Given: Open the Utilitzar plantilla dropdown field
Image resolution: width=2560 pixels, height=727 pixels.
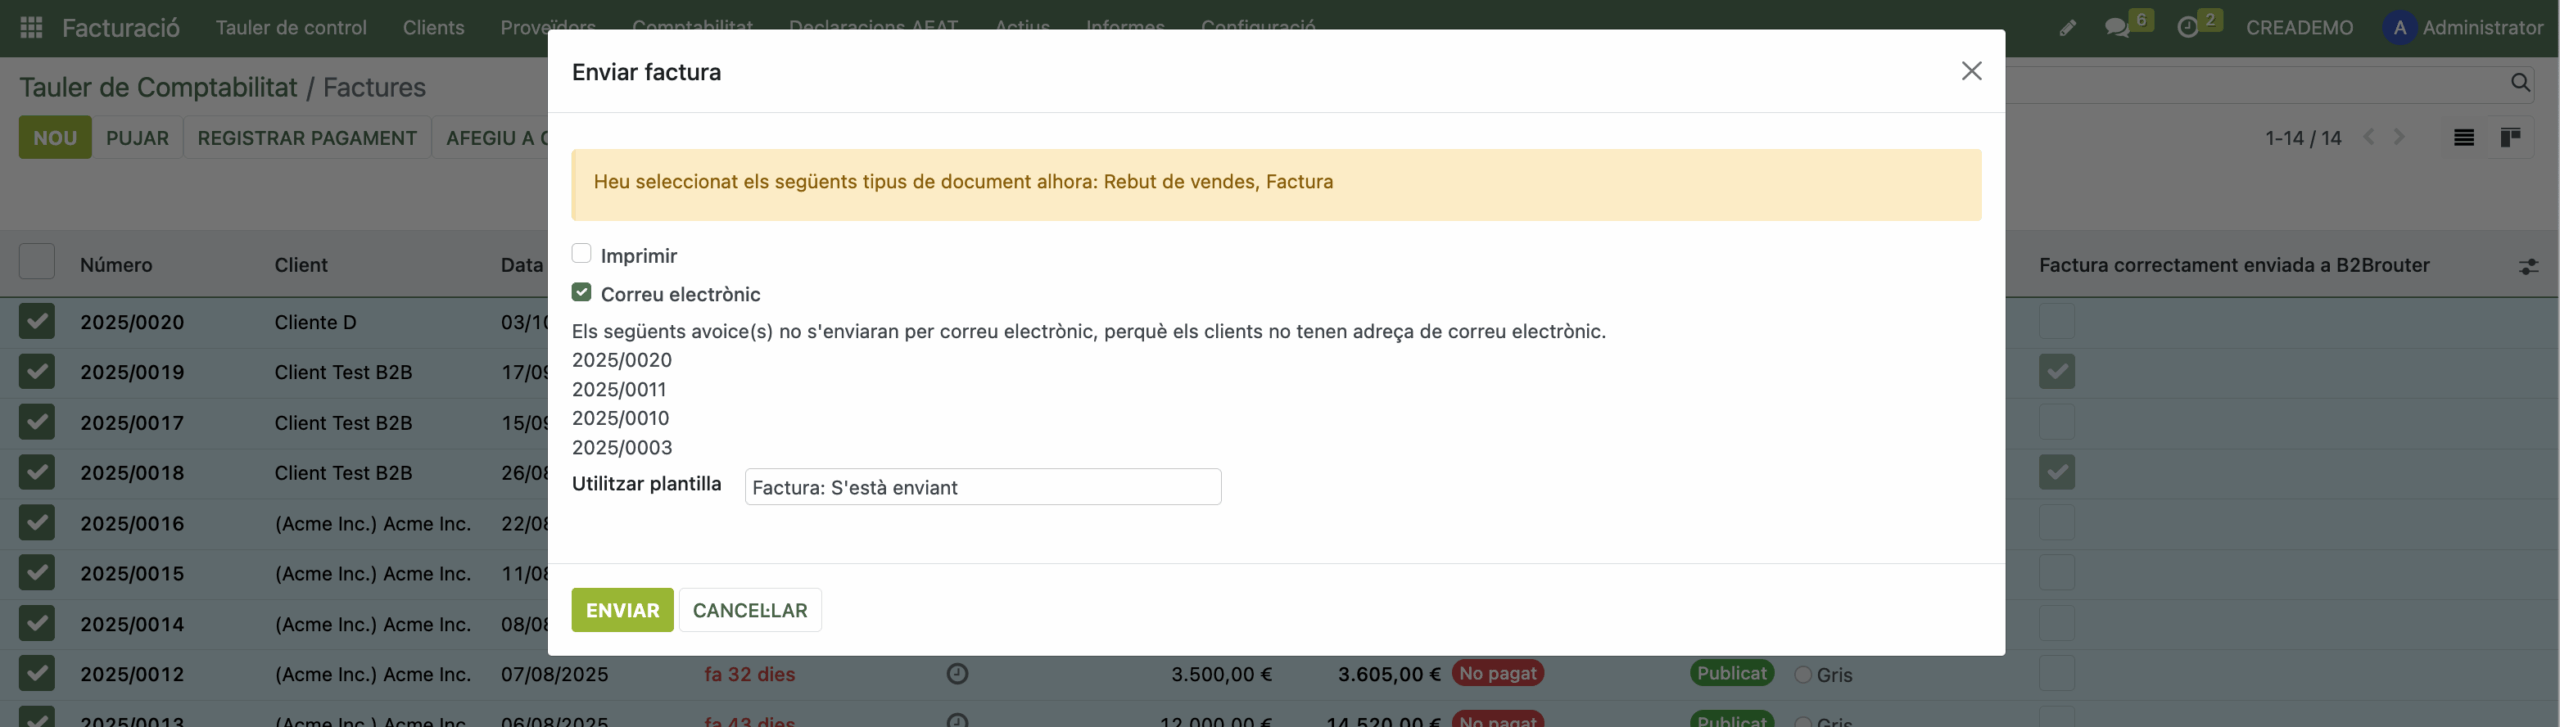Looking at the screenshot, I should tap(982, 487).
